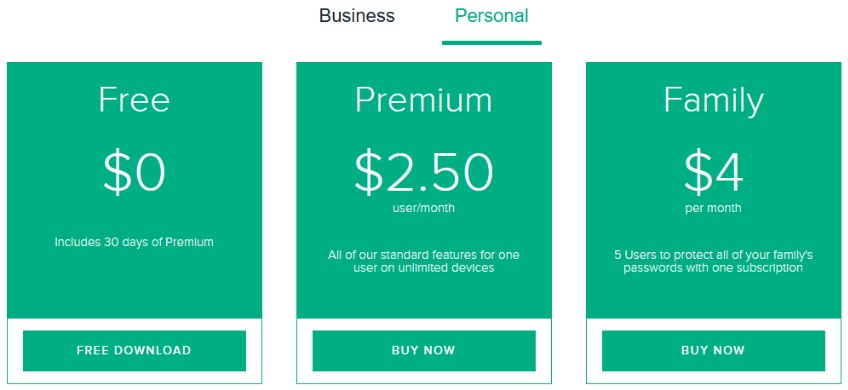Screen dimensions: 848x390
Task: Switch to the Business tab
Action: pos(356,16)
